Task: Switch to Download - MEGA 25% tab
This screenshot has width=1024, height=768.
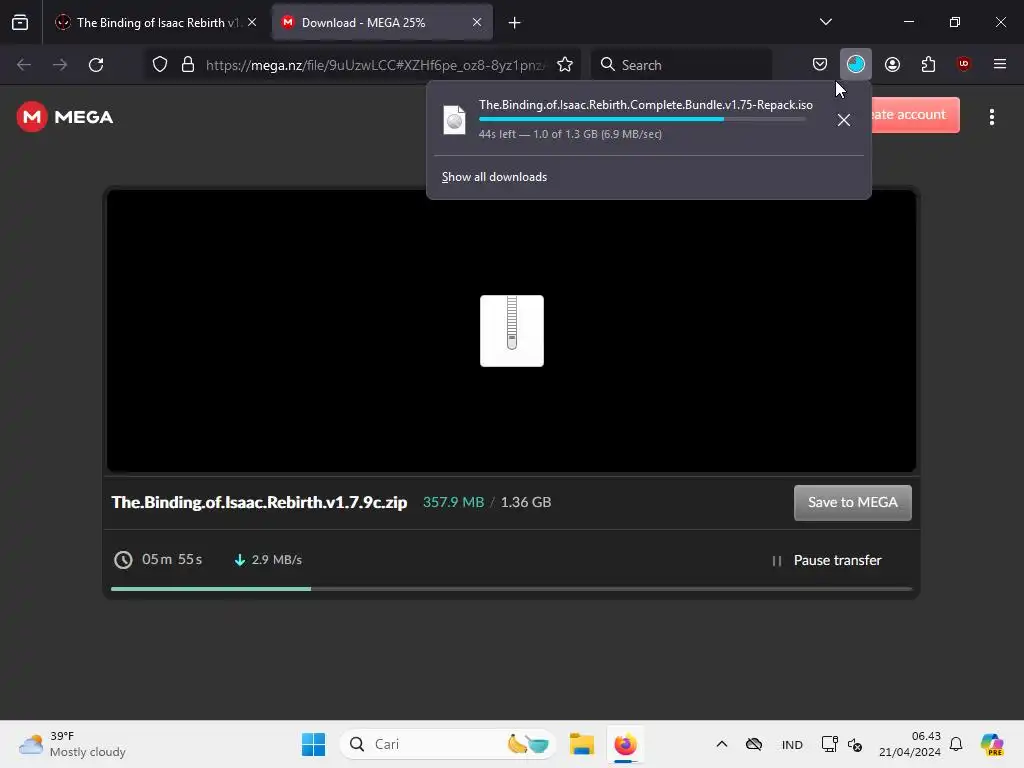Action: click(382, 22)
